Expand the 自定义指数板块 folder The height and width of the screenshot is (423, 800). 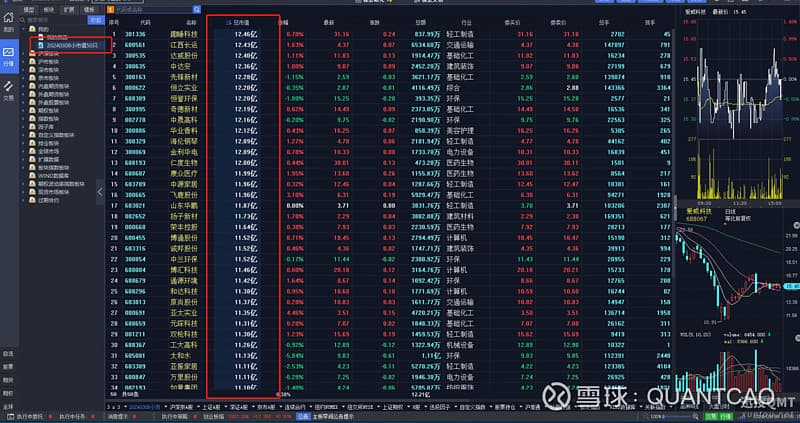click(24, 135)
